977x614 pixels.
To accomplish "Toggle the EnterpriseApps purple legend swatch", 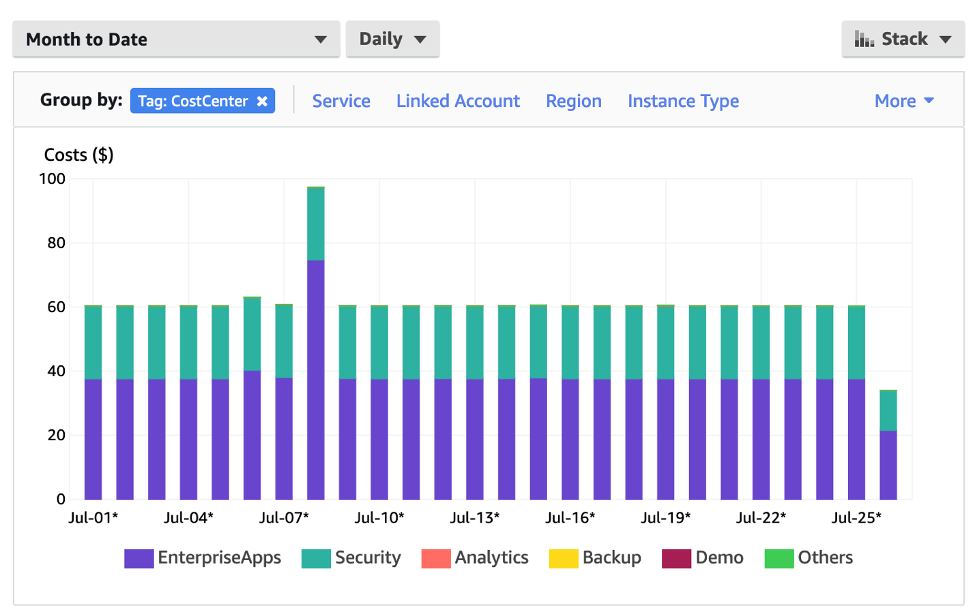I will [x=139, y=558].
